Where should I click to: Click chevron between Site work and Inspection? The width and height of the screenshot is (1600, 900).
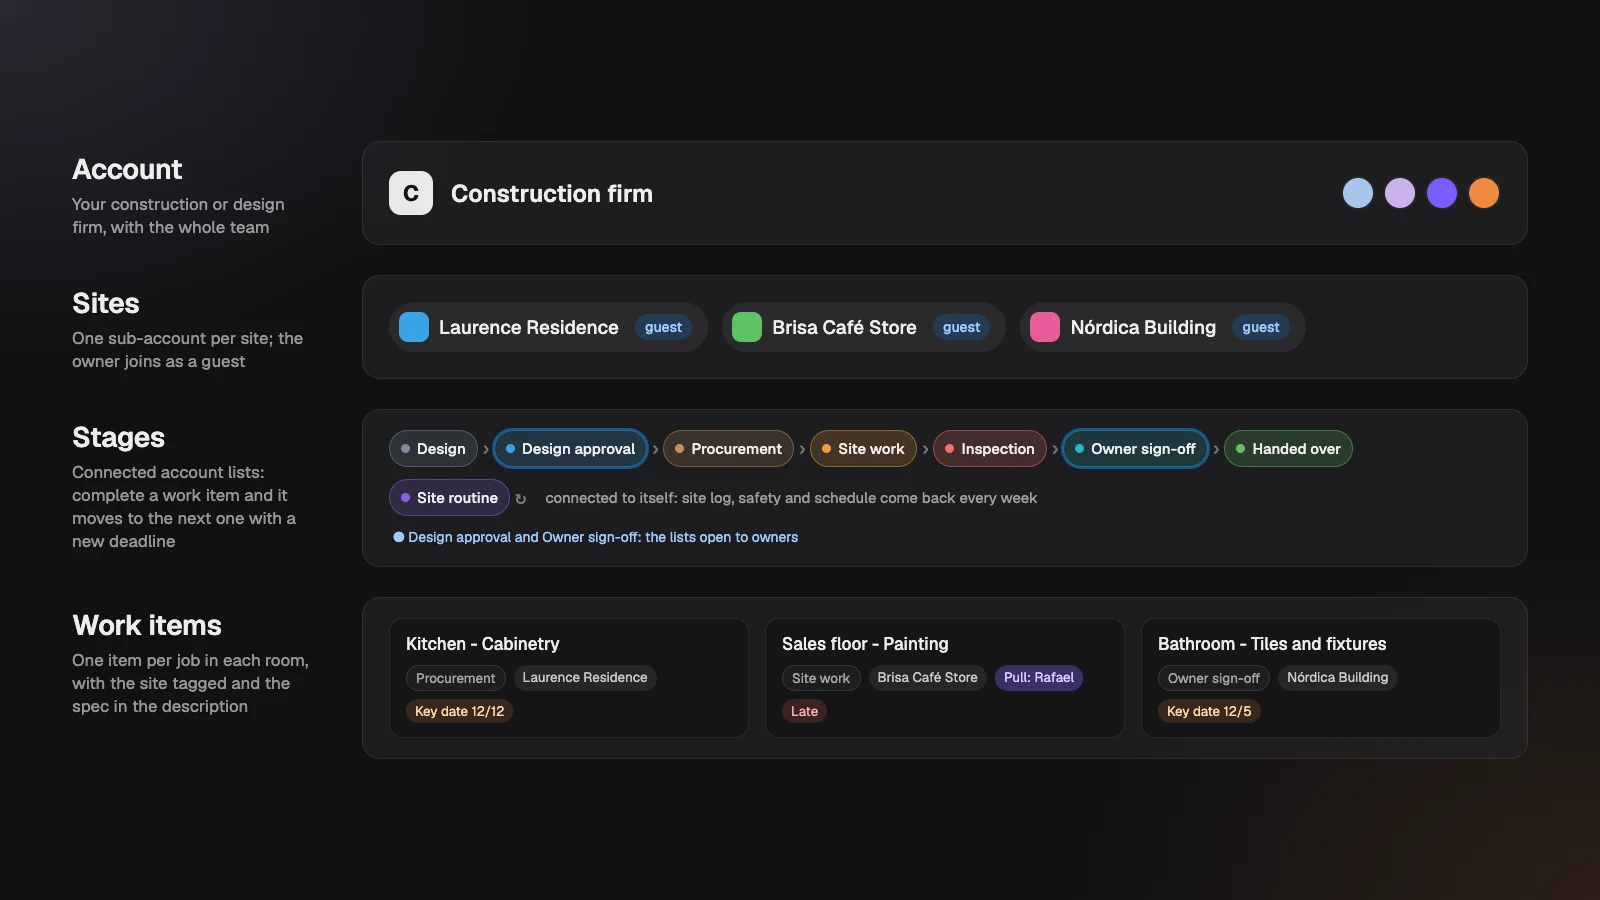925,450
